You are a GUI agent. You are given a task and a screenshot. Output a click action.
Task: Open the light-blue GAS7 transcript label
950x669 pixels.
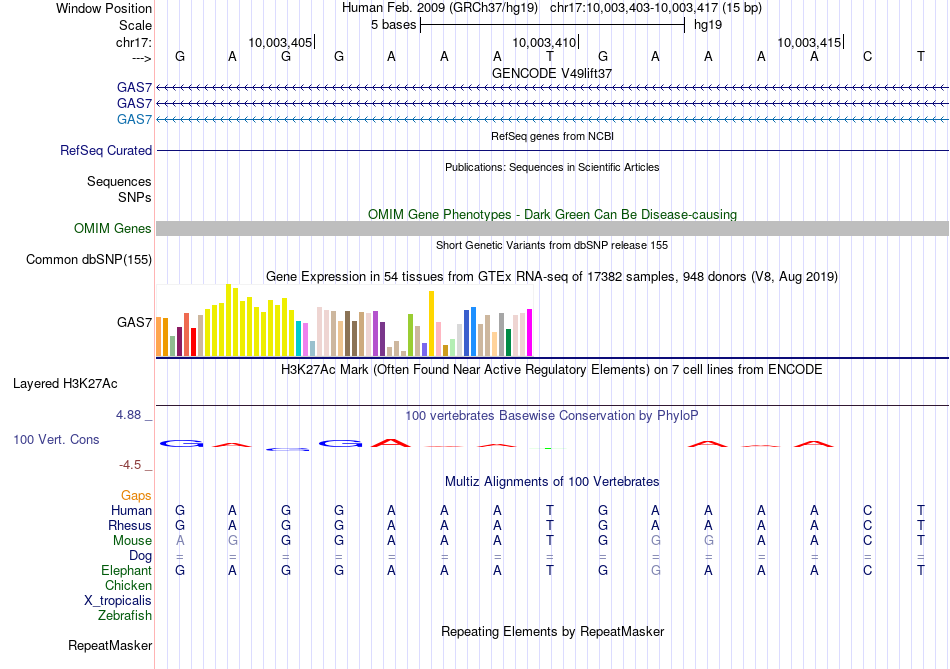[134, 119]
